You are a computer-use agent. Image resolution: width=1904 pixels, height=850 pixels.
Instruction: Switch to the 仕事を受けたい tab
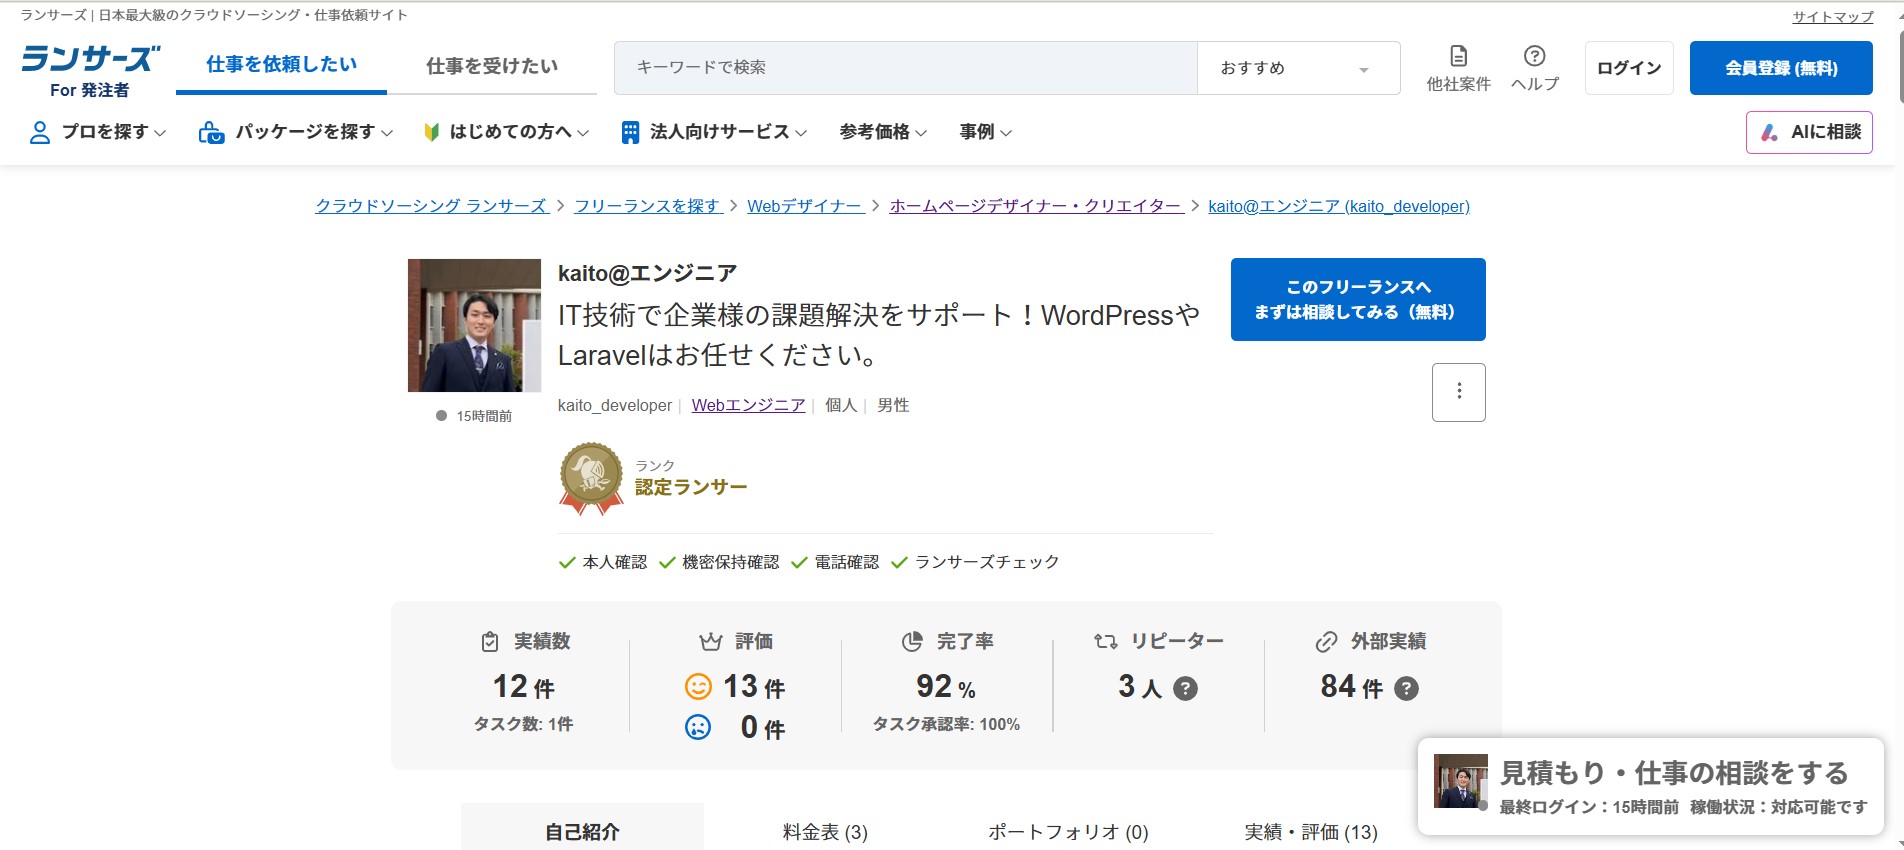492,66
